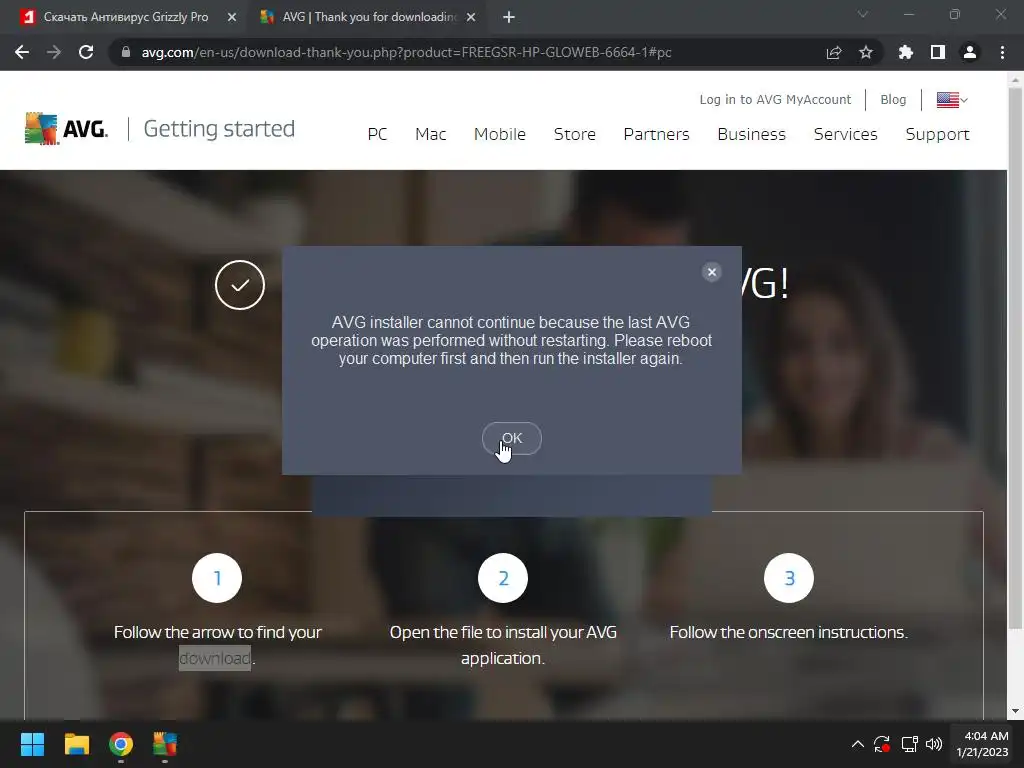1024x768 pixels.
Task: Open the Store menu item
Action: [575, 134]
